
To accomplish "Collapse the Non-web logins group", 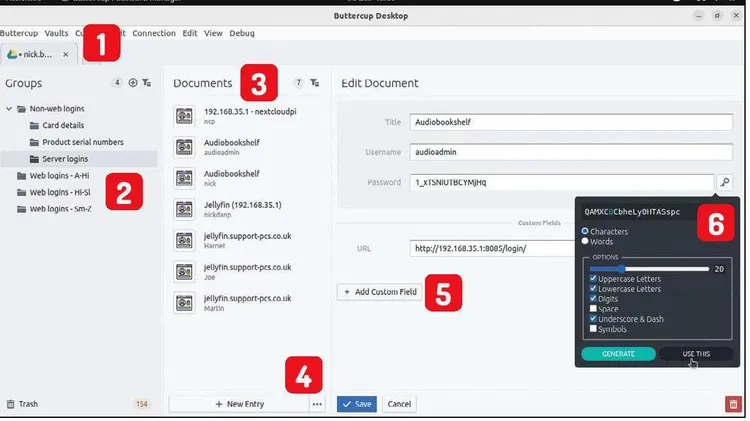I will (x=9, y=109).
